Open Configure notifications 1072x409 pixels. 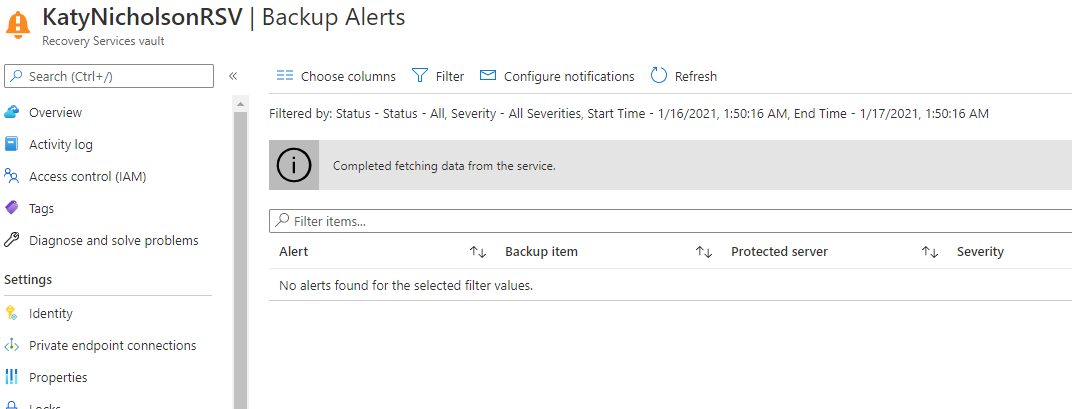(x=557, y=76)
